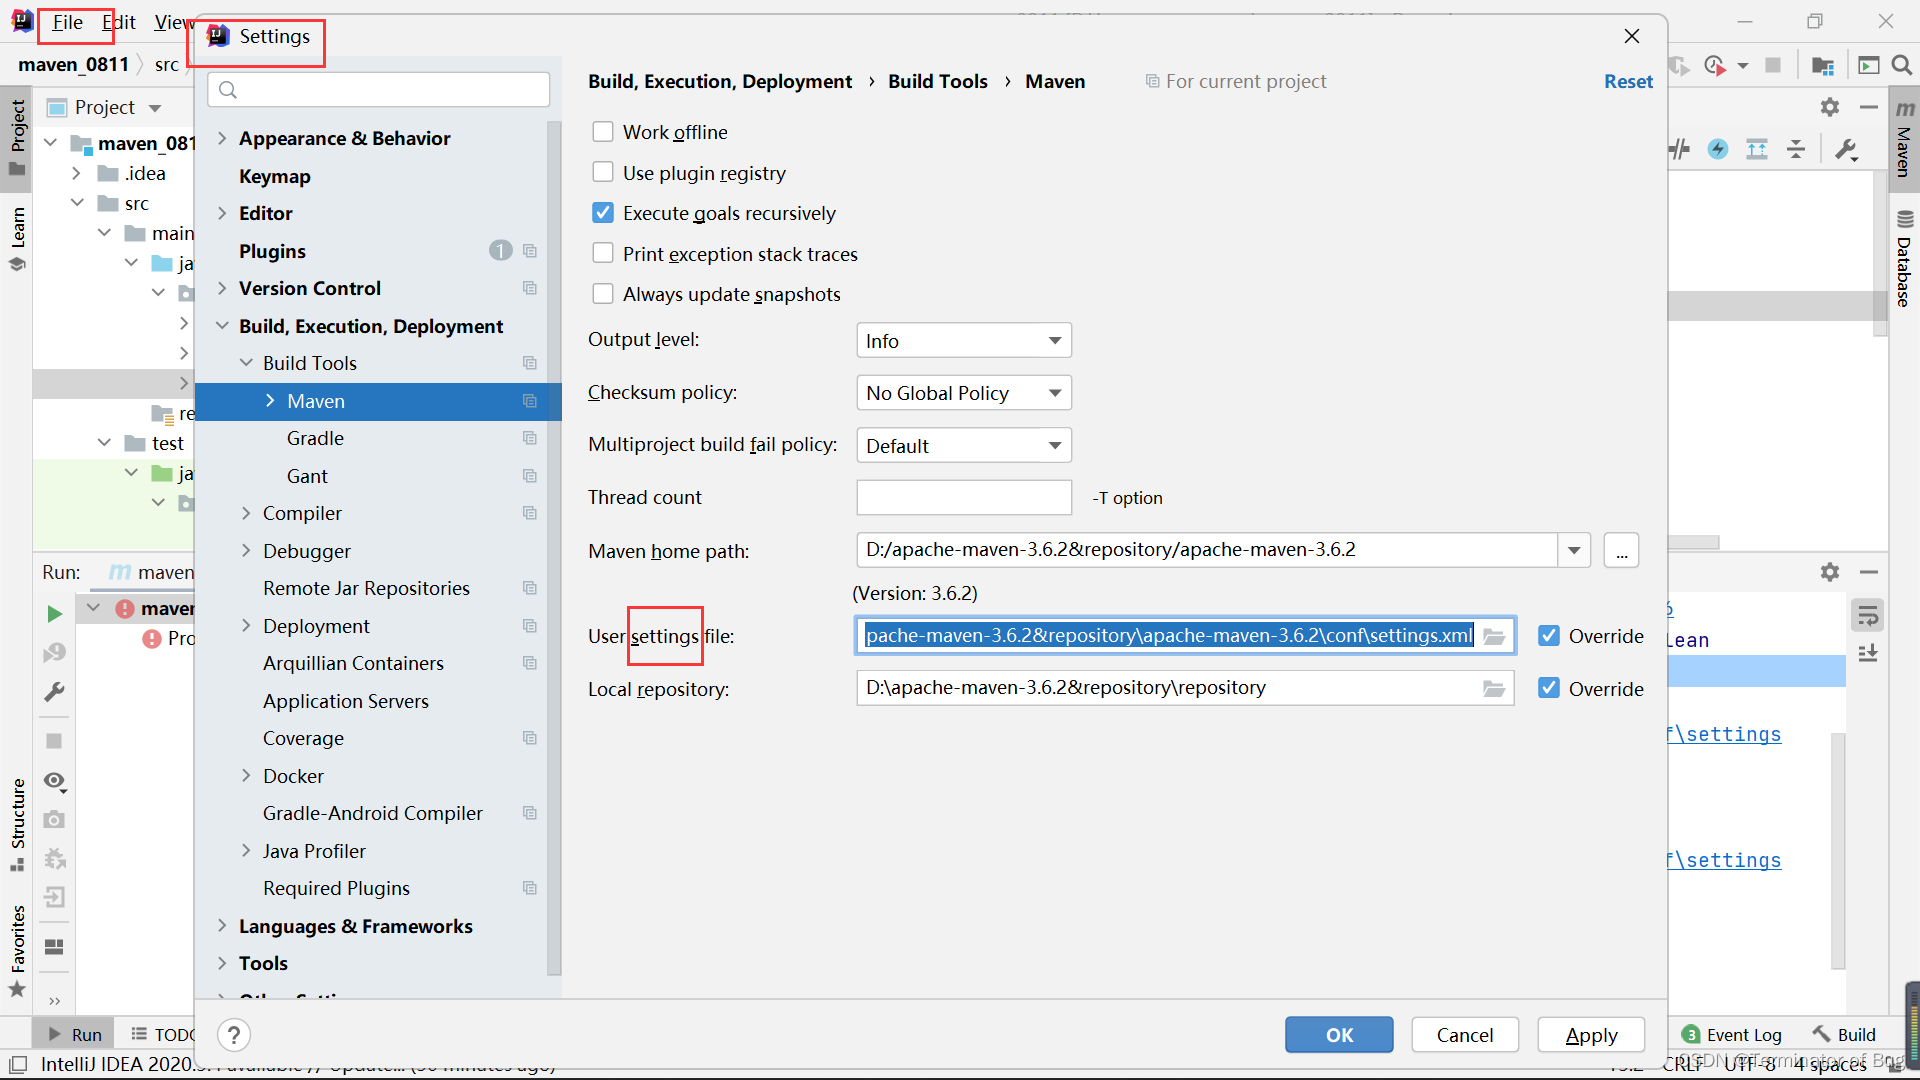1920x1080 pixels.
Task: Open the Maven home path dropdown arrow
Action: coord(1574,550)
